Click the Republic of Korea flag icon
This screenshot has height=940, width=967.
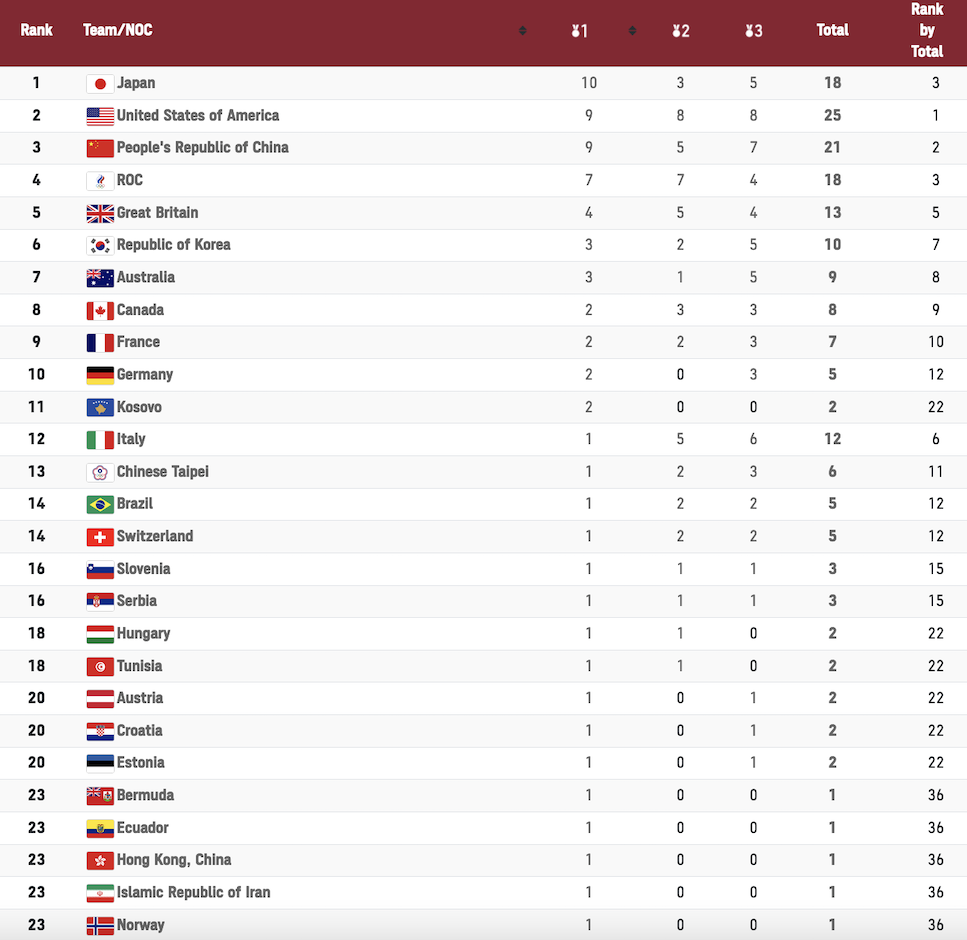(100, 245)
